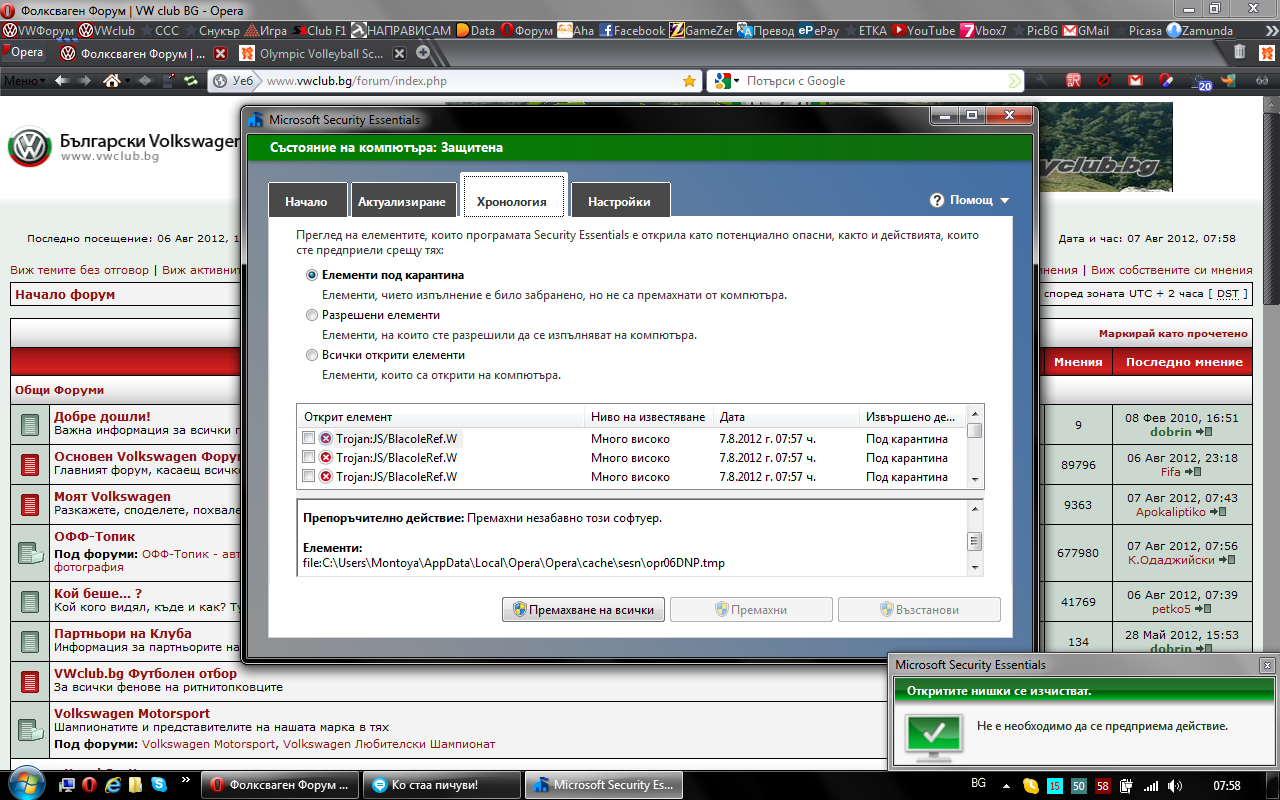This screenshot has height=800, width=1280.
Task: Open the VWФорум bookmark in bookmarks bar
Action: (x=38, y=30)
